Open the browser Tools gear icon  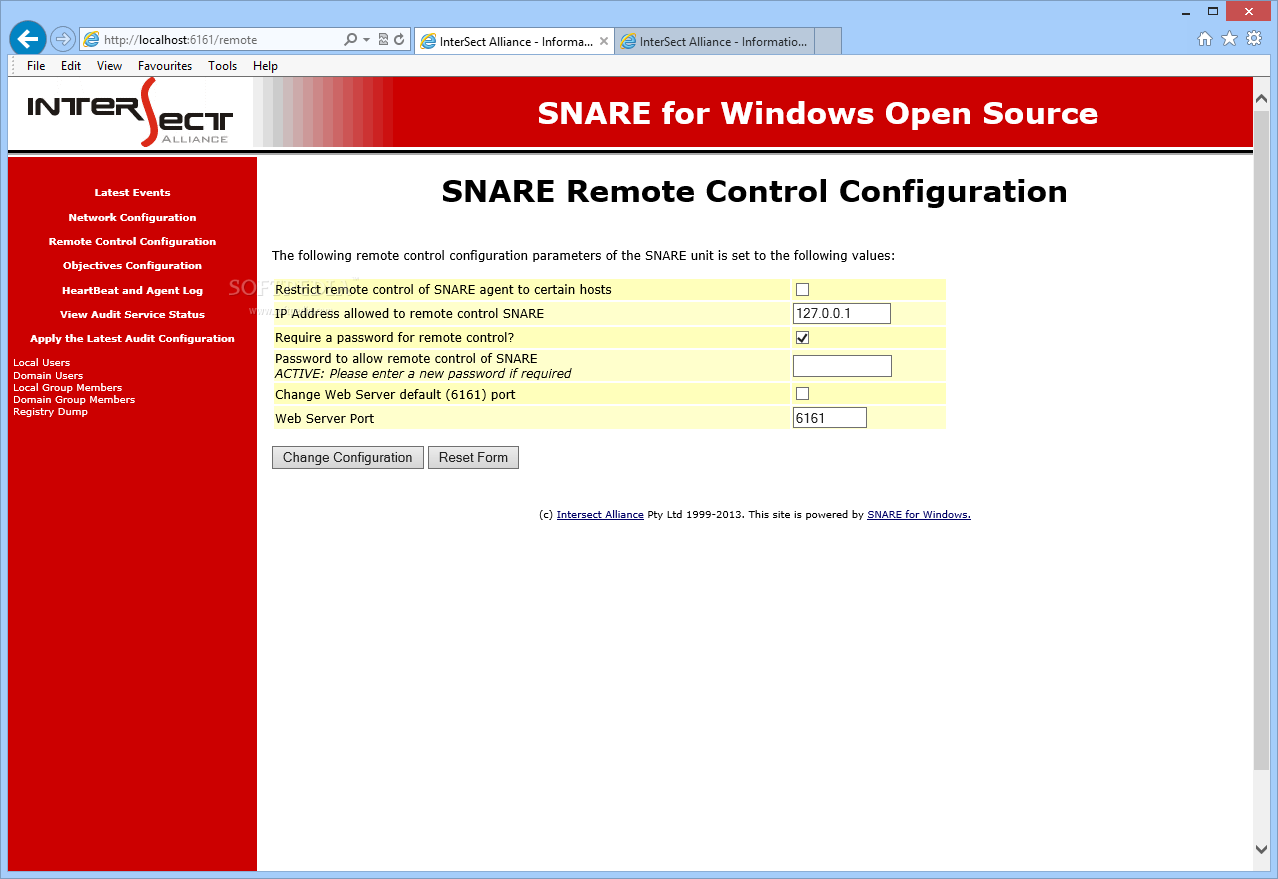pos(1254,39)
